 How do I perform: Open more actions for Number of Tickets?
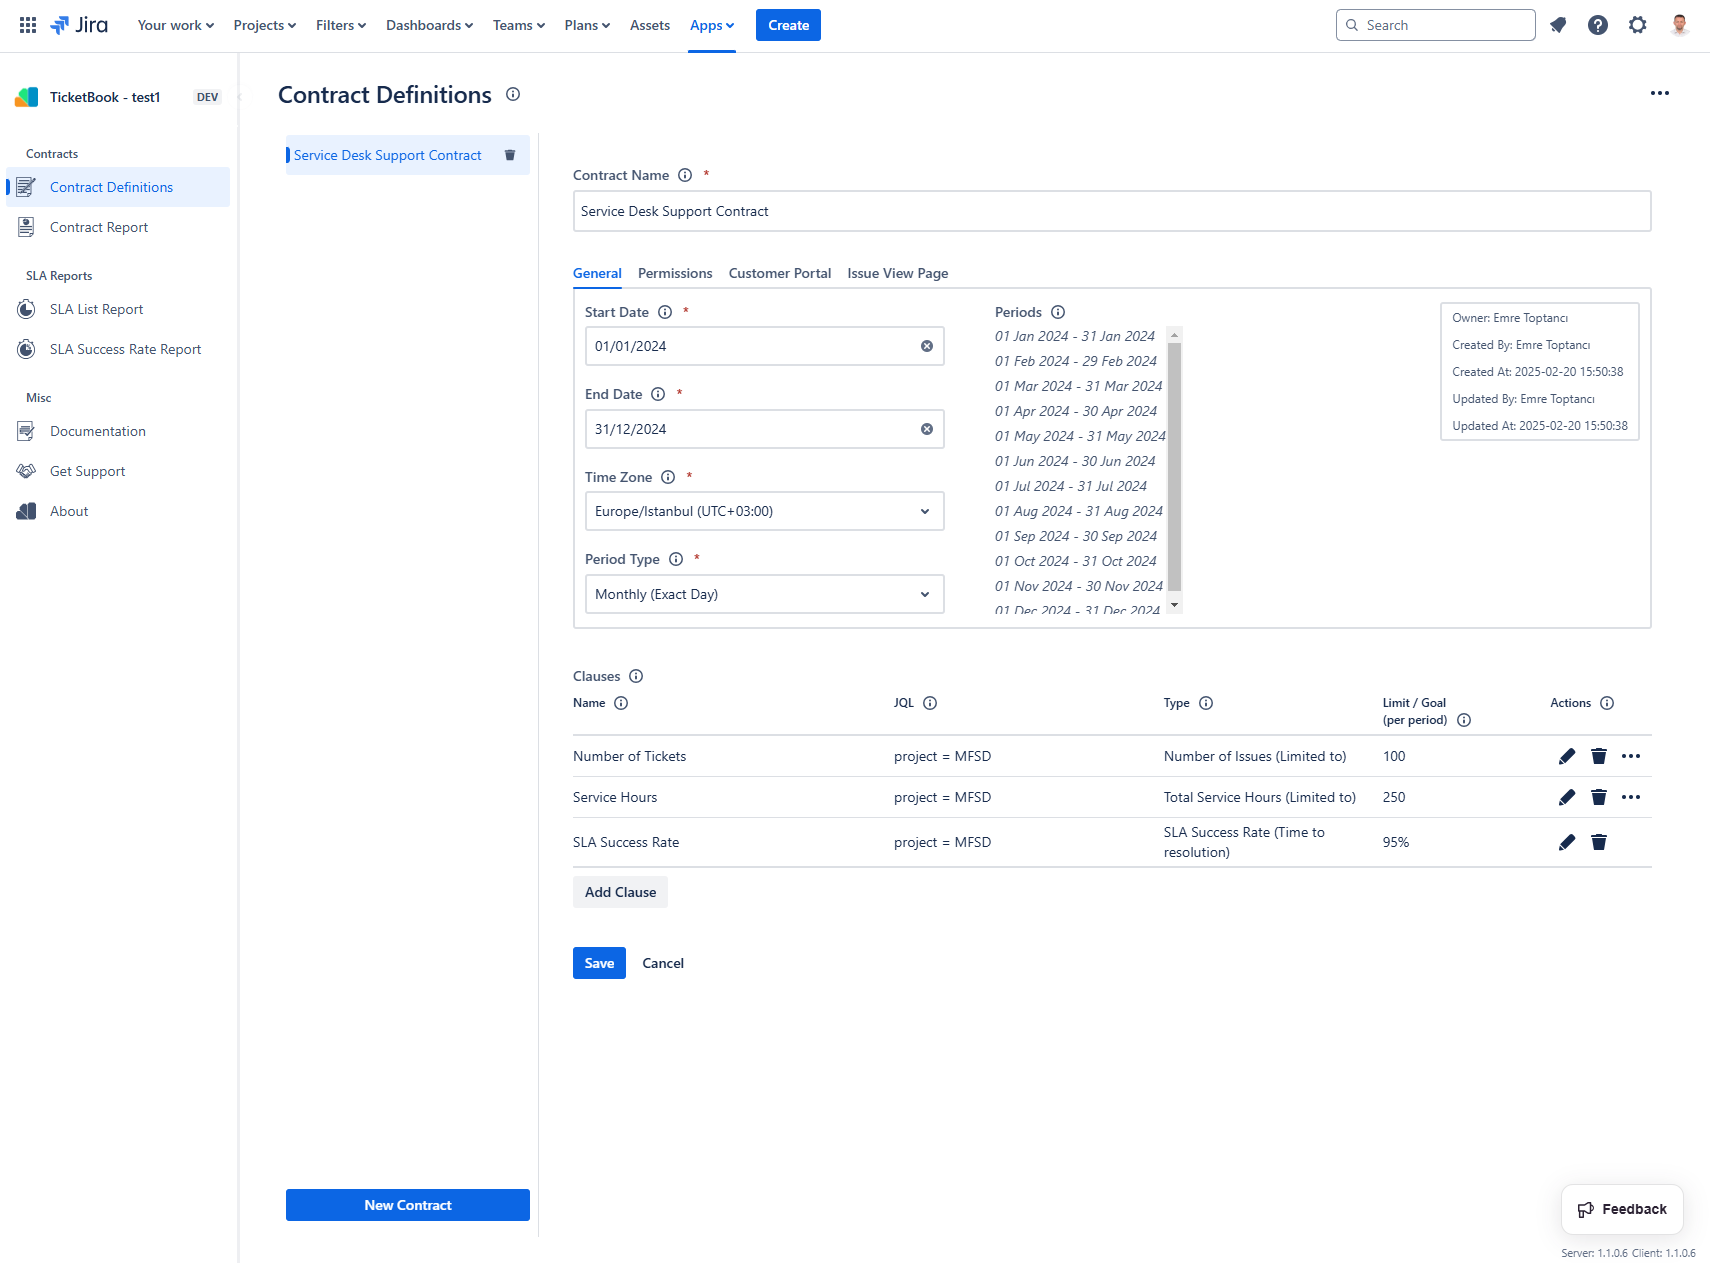pos(1630,756)
